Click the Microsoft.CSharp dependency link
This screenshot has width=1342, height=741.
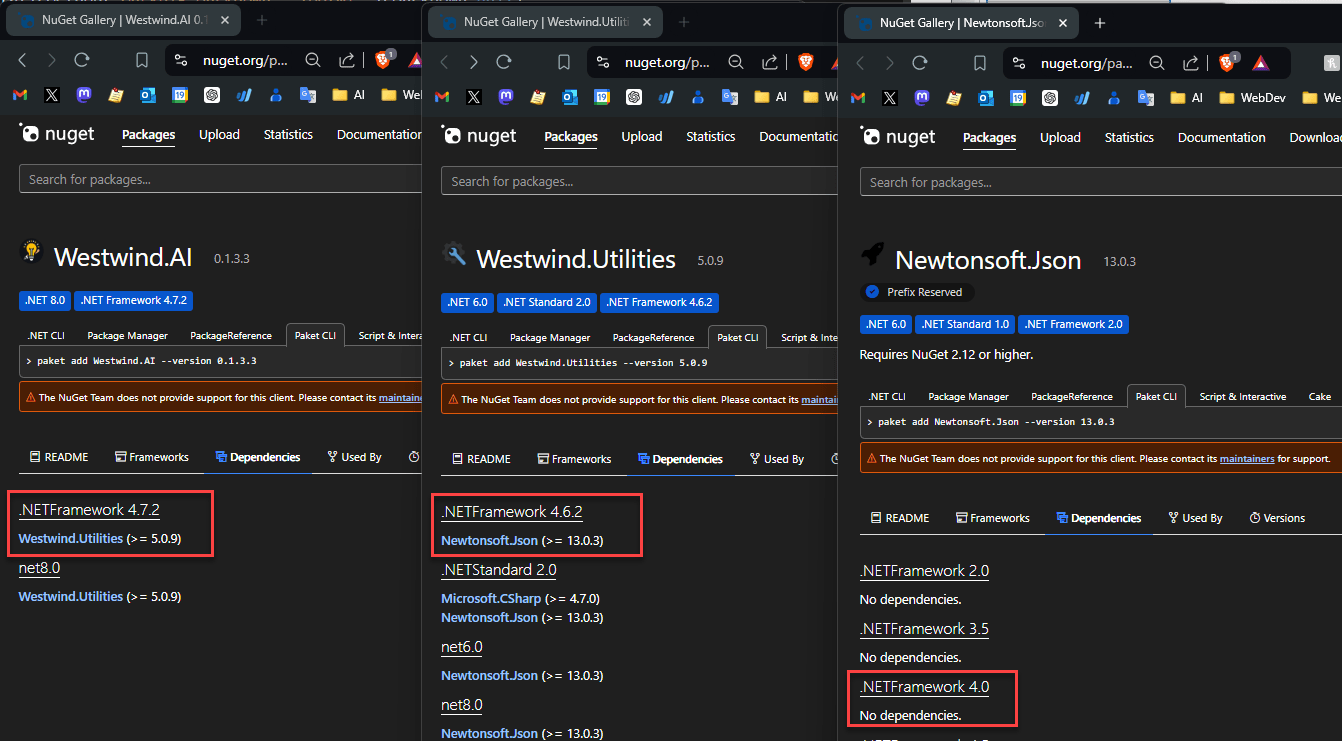pos(491,598)
